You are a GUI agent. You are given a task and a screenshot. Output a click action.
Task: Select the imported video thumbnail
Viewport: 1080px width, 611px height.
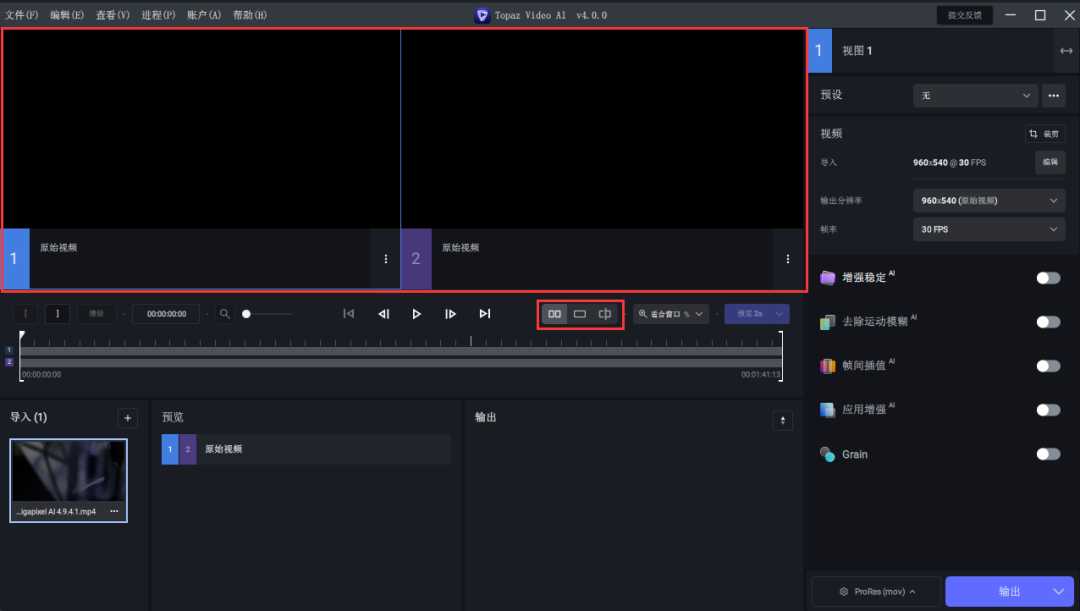pos(68,471)
